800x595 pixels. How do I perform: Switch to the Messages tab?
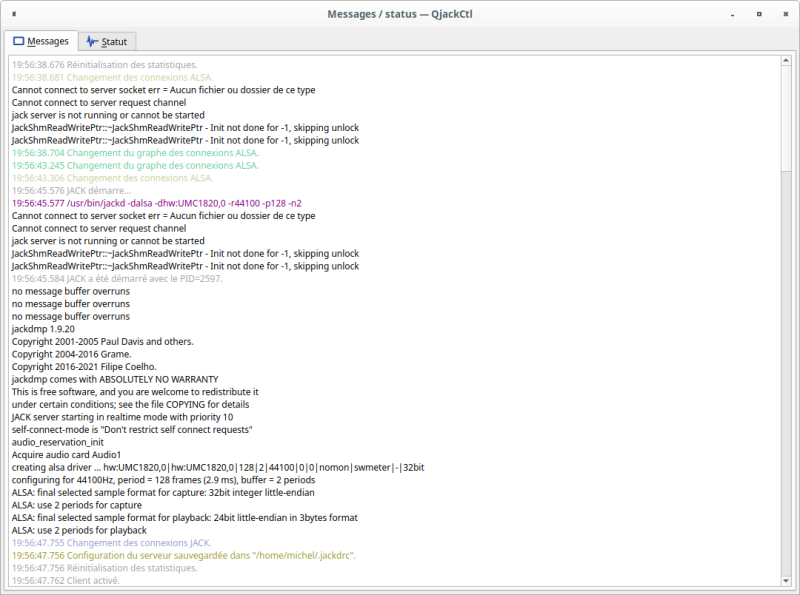point(41,41)
